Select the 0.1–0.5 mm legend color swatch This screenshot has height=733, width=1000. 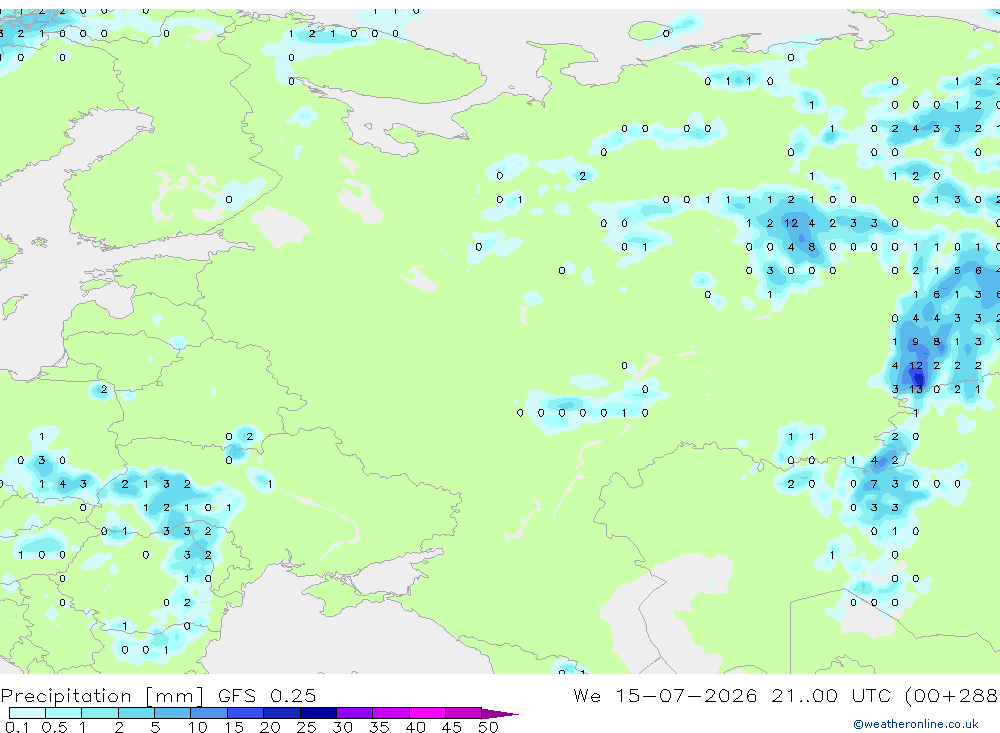[27, 713]
